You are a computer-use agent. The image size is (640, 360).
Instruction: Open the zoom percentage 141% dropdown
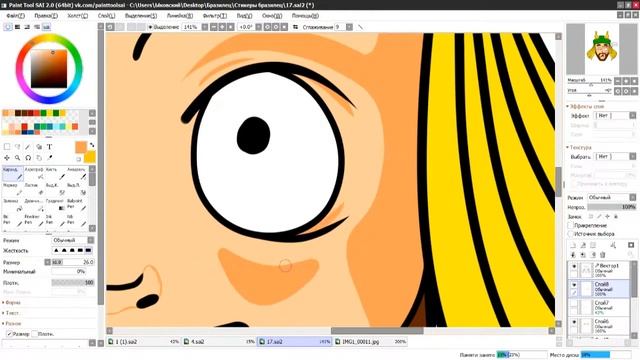pos(205,27)
